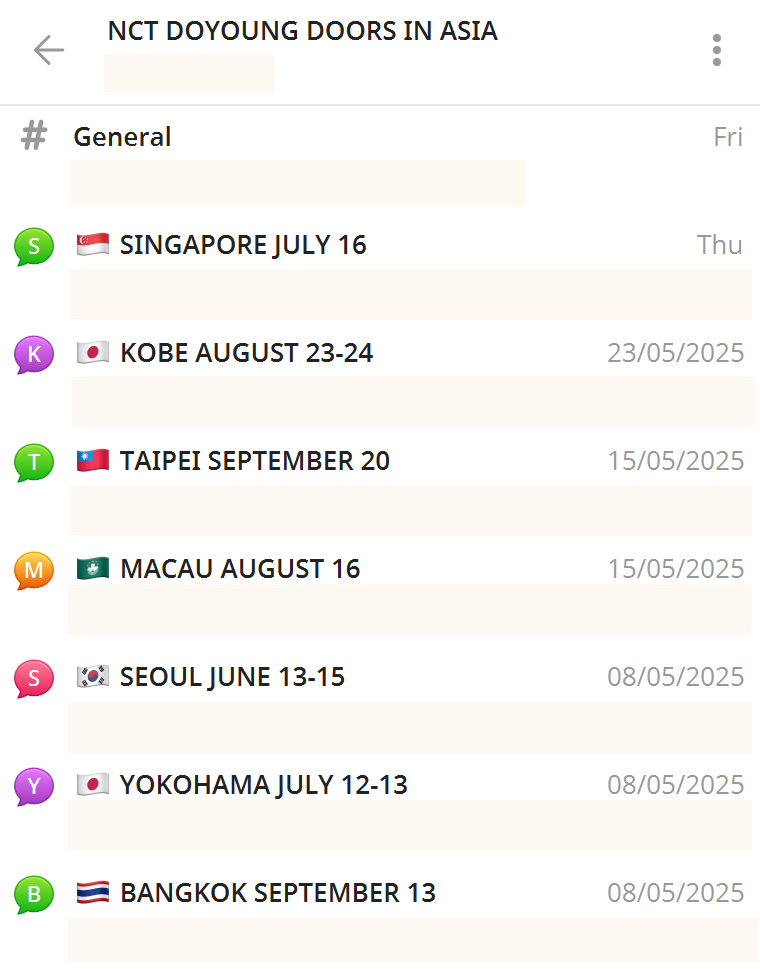The height and width of the screenshot is (969, 760).
Task: Open the General topic
Action: click(x=122, y=137)
